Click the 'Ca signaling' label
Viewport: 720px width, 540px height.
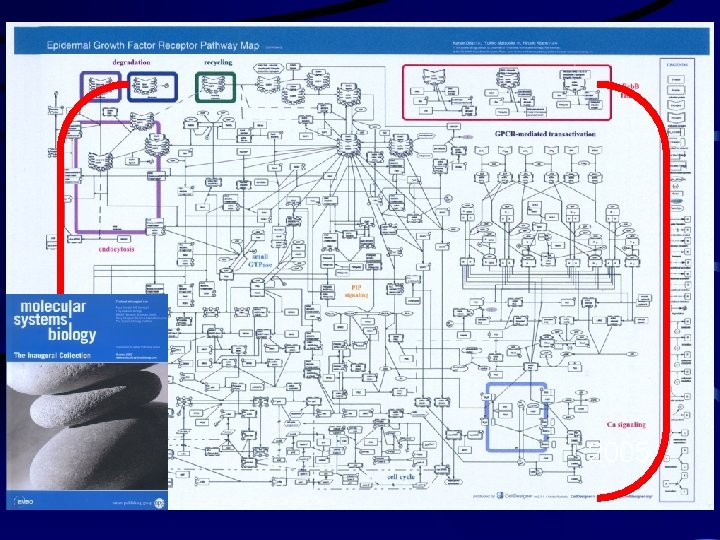click(626, 425)
